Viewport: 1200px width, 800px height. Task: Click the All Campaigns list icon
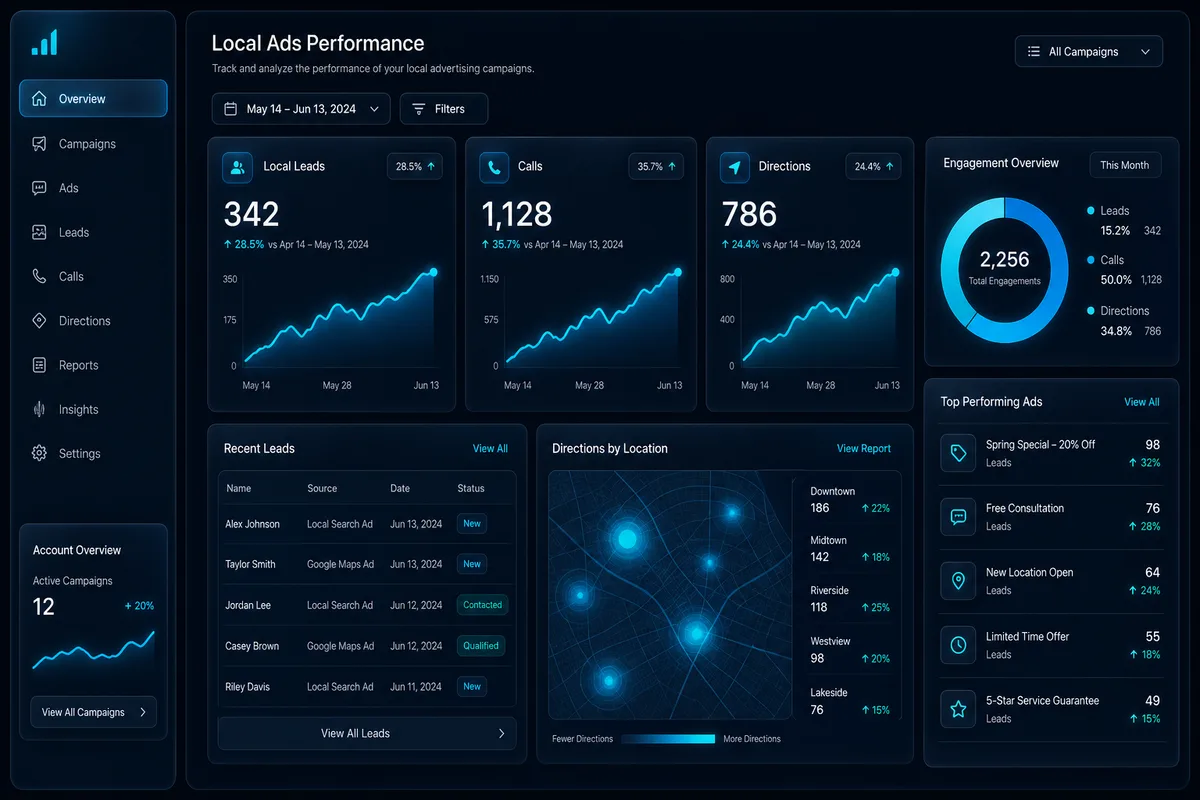(x=1033, y=52)
